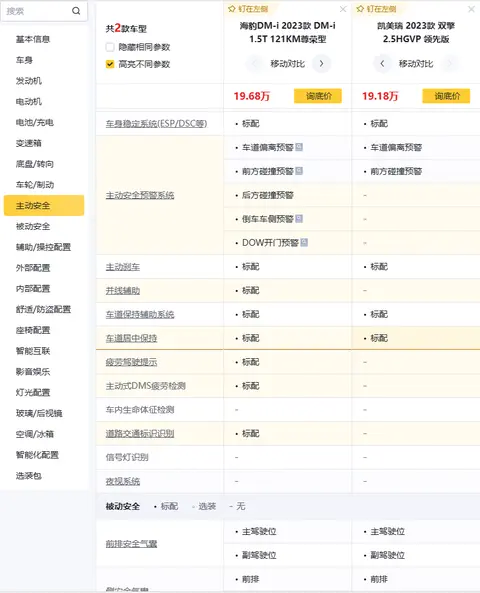Click 询底价 button for 19.68万 car

coord(318,96)
